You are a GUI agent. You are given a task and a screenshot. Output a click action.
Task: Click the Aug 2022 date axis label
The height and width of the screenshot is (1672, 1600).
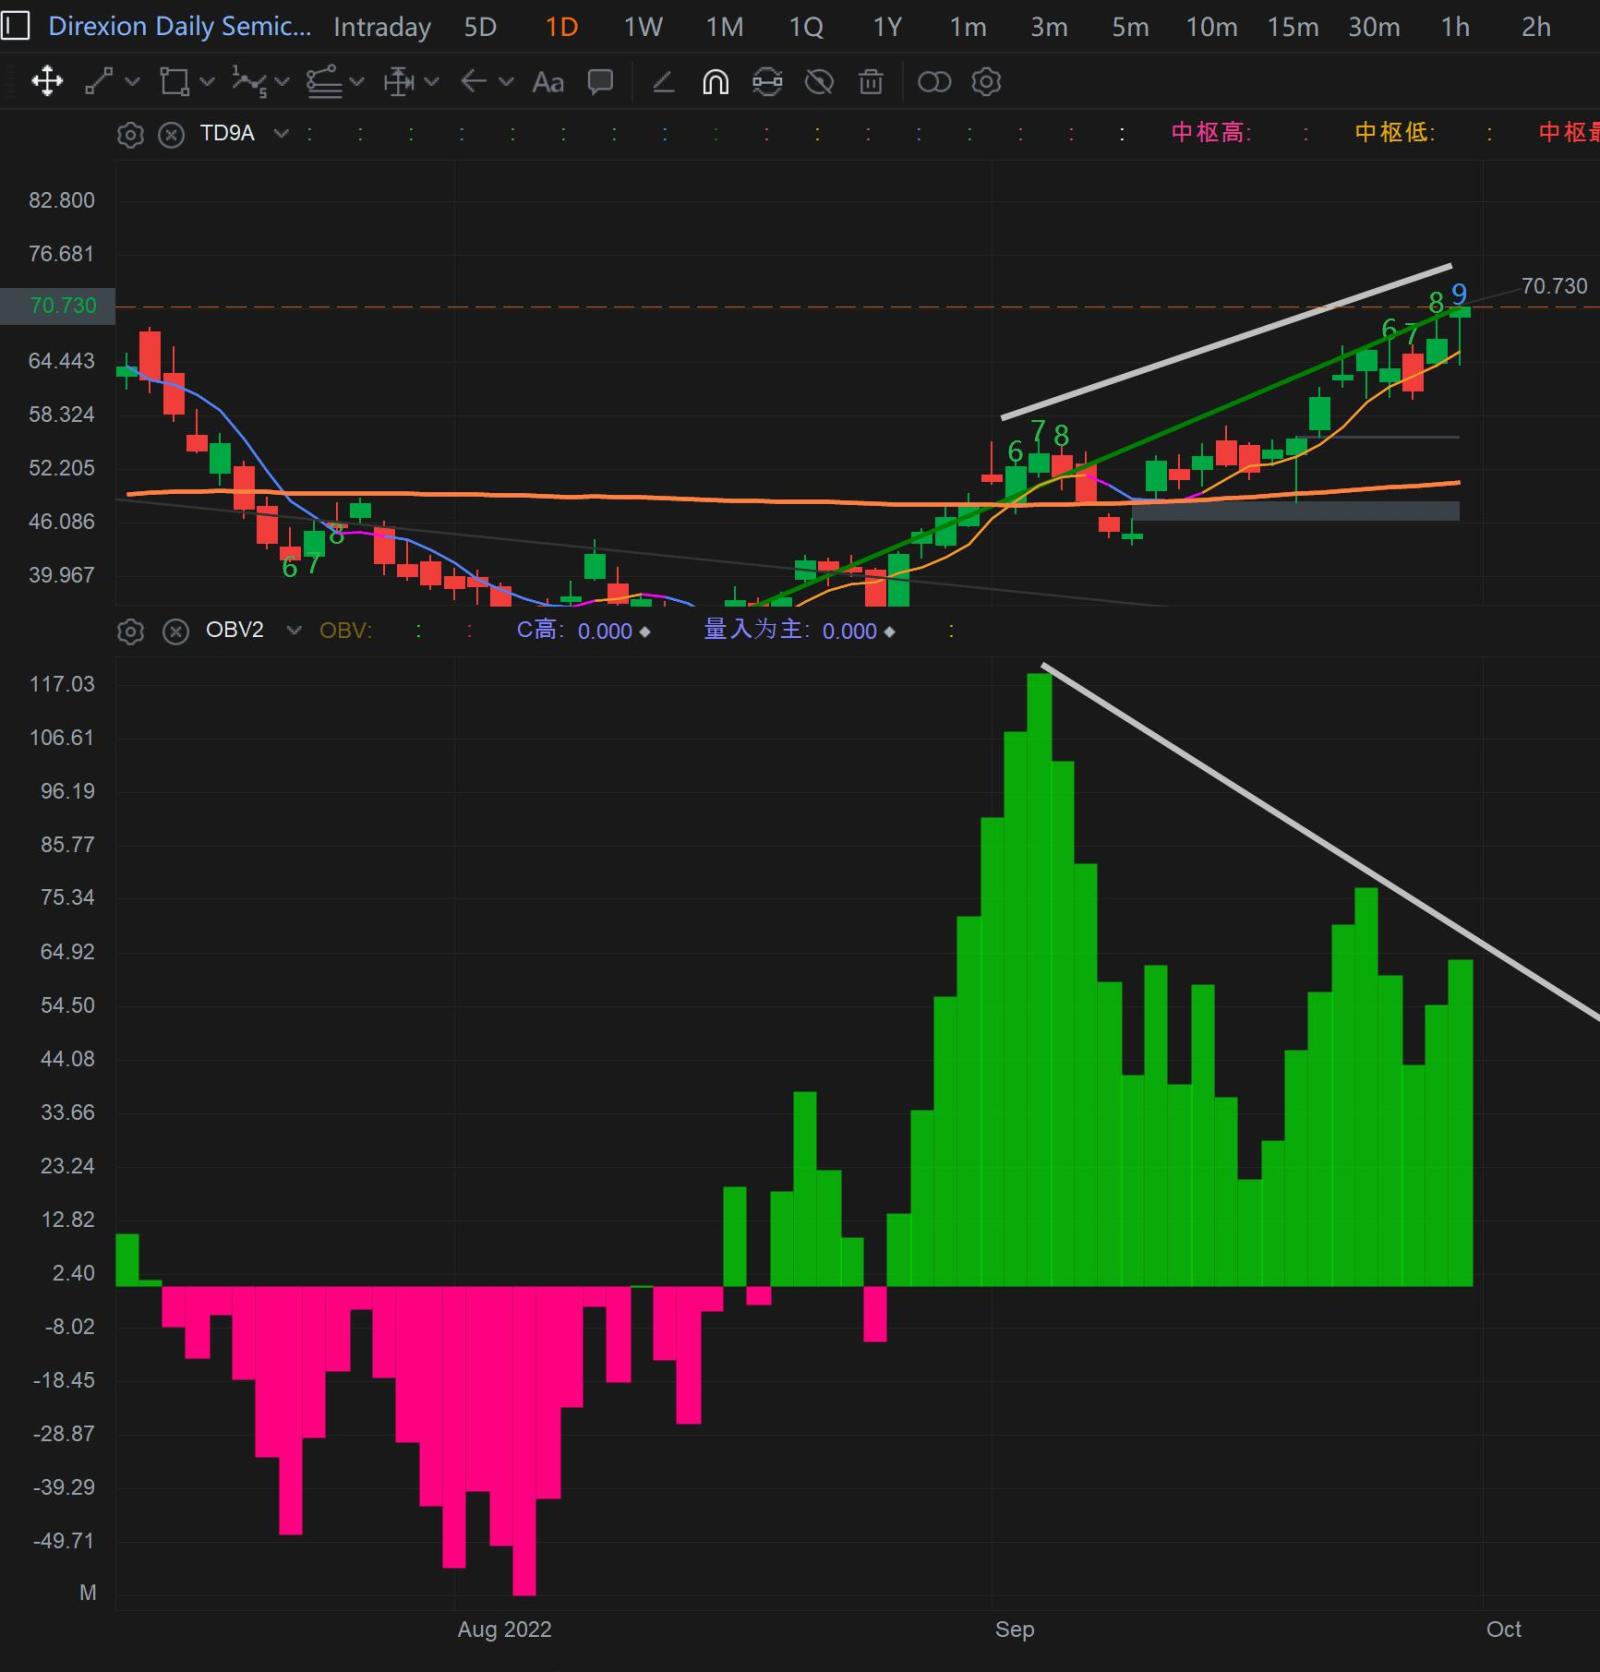coord(504,1629)
